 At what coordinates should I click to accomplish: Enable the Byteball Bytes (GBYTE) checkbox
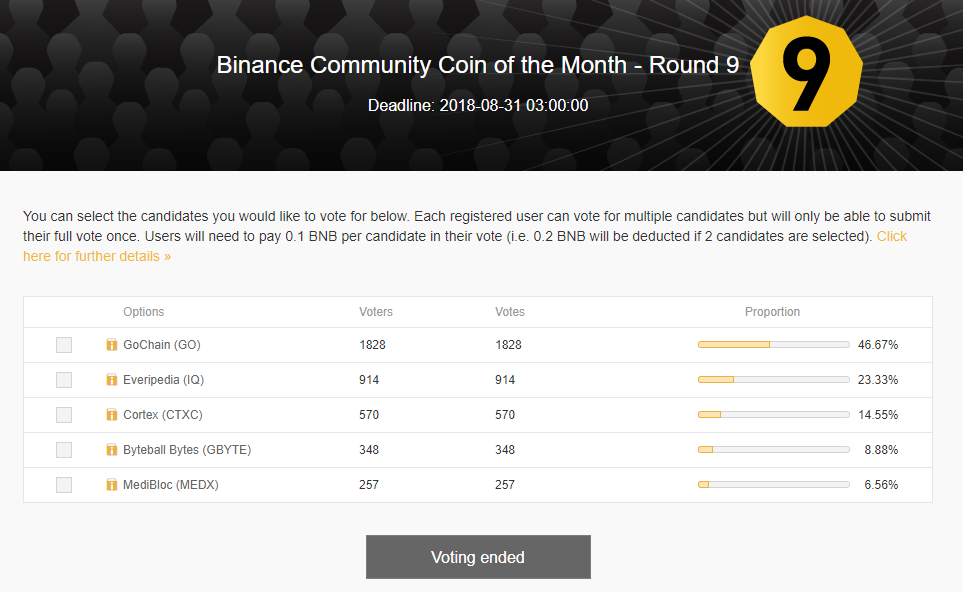64,450
